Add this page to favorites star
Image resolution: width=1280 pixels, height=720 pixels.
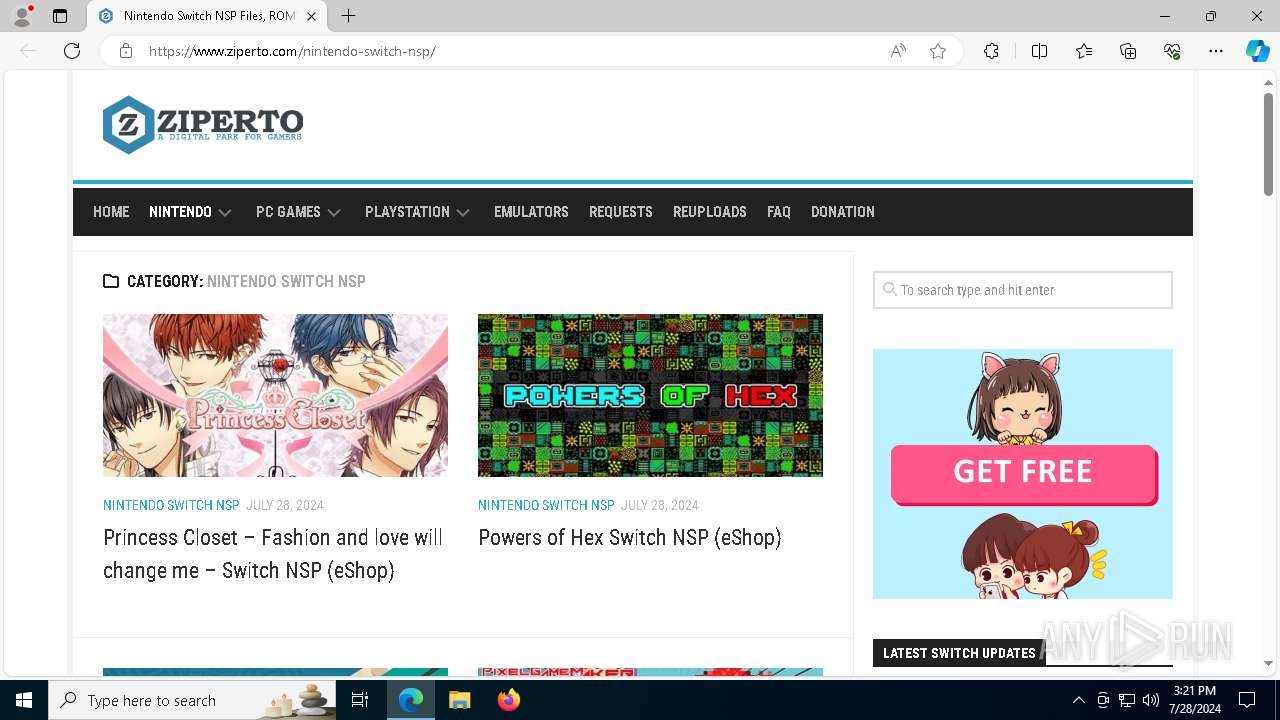click(938, 51)
